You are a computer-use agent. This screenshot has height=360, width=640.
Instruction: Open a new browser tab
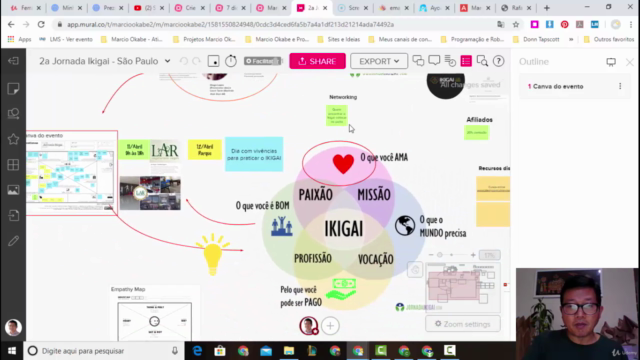[x=547, y=8]
